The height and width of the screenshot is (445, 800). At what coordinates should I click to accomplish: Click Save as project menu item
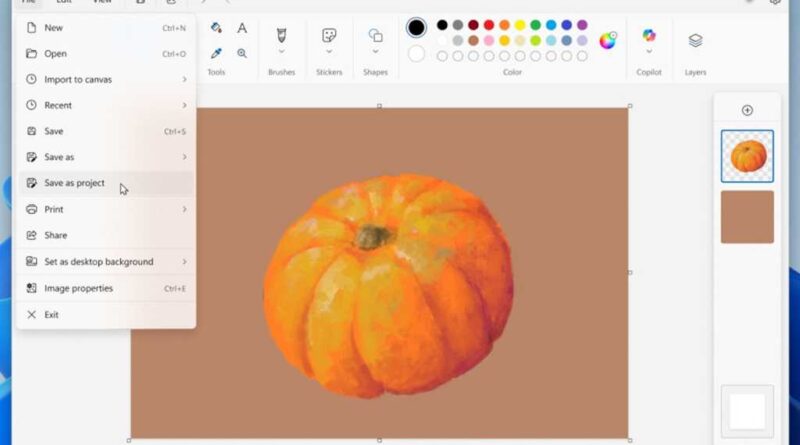75,183
